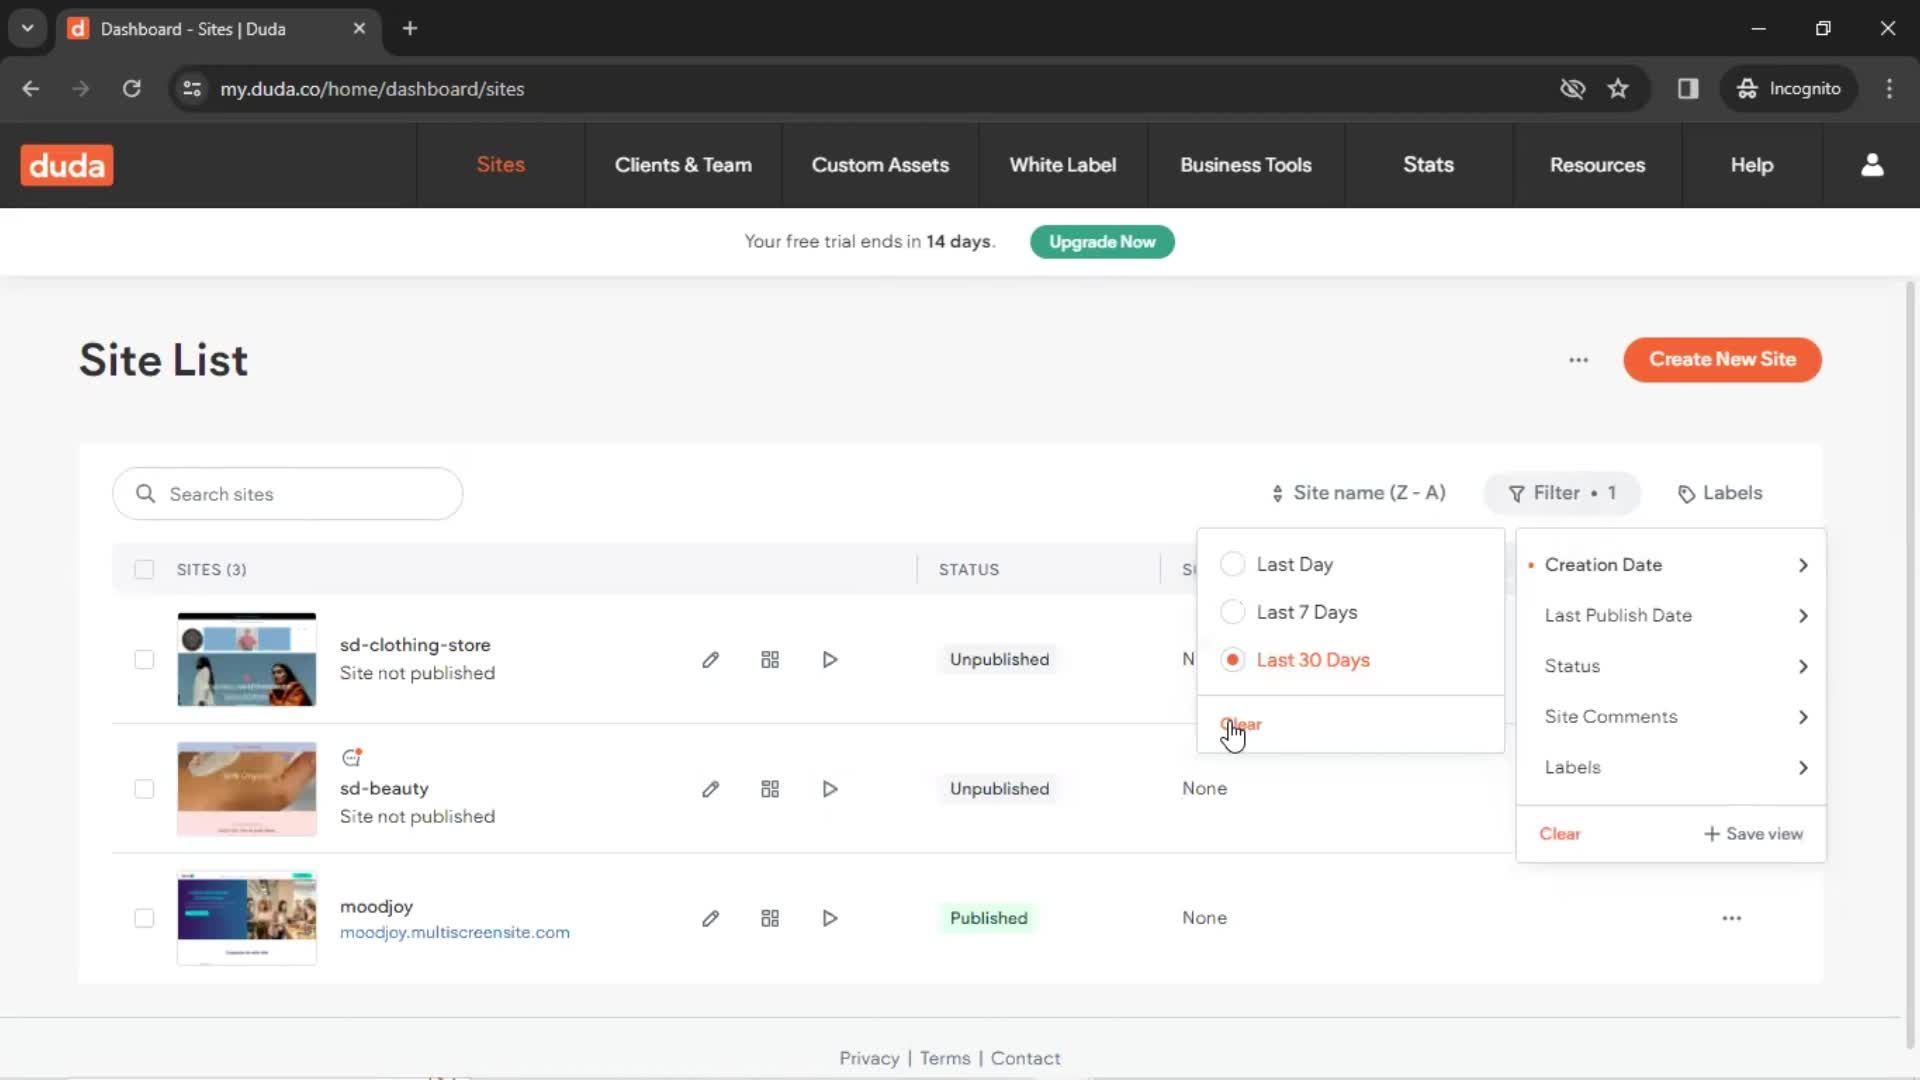Open the Contact footer link

pyautogui.click(x=1025, y=1058)
